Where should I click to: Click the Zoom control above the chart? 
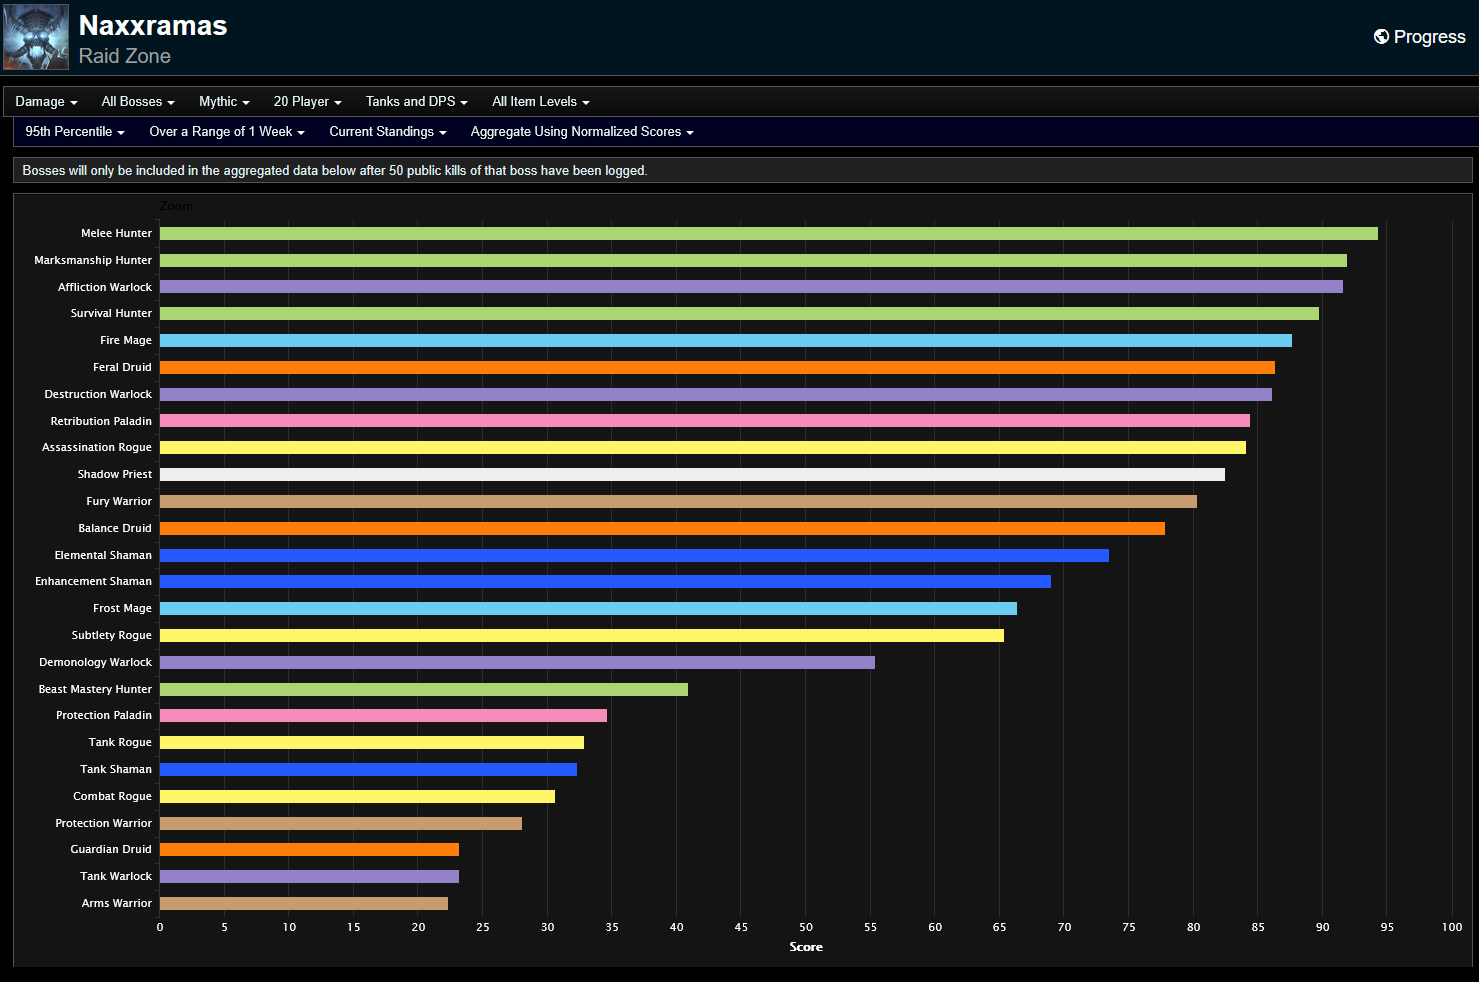(x=177, y=206)
